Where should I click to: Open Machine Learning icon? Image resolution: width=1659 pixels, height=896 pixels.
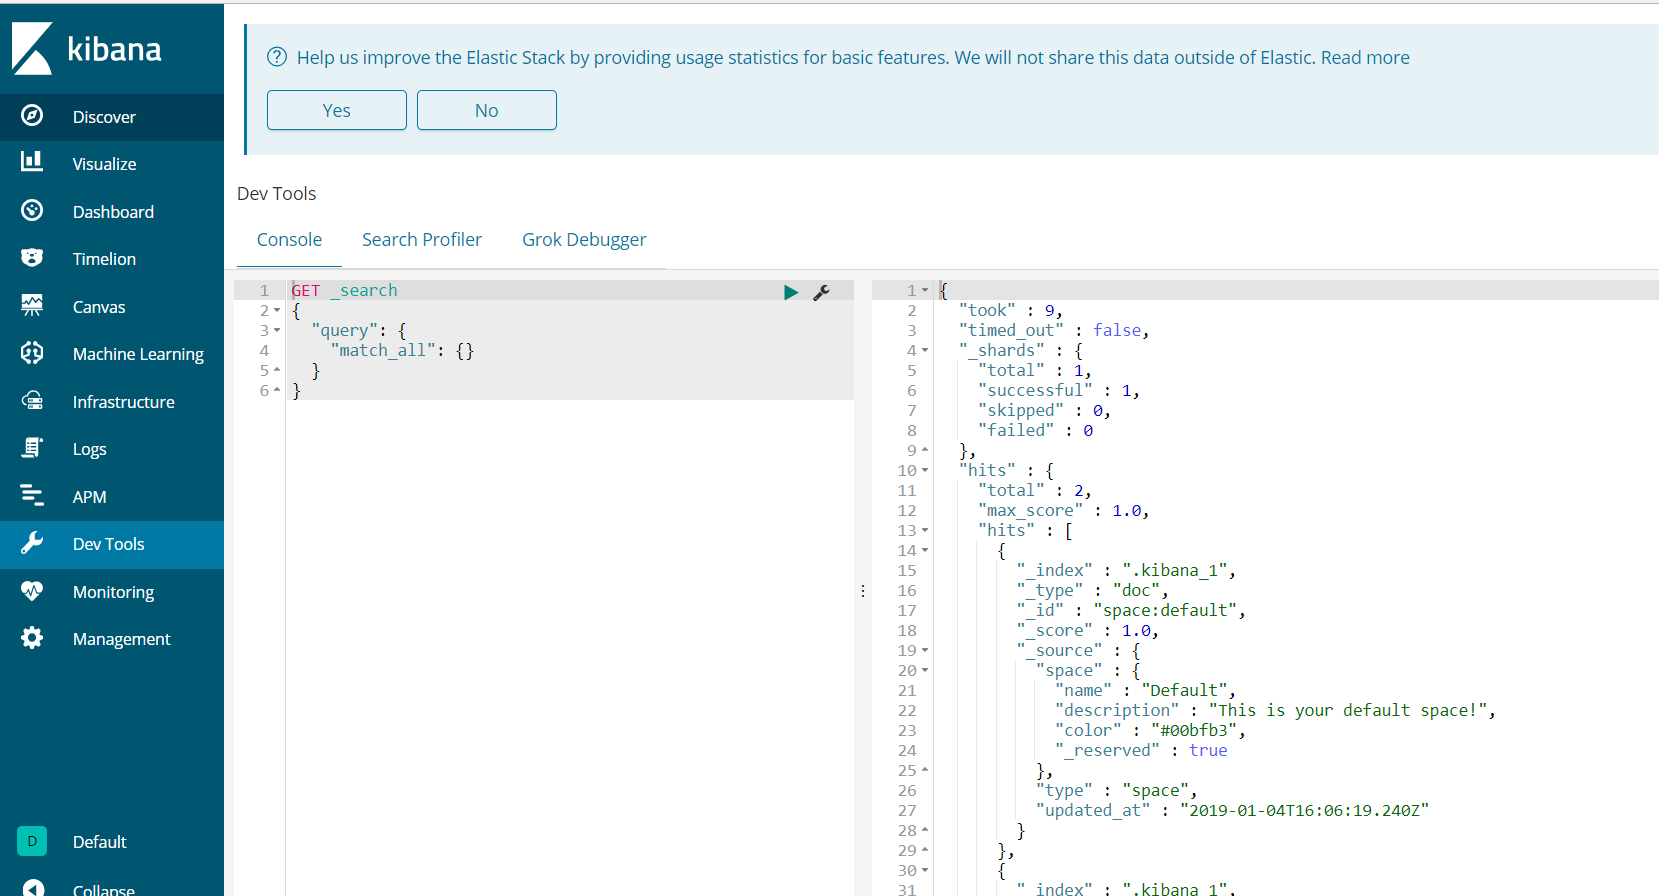32,353
